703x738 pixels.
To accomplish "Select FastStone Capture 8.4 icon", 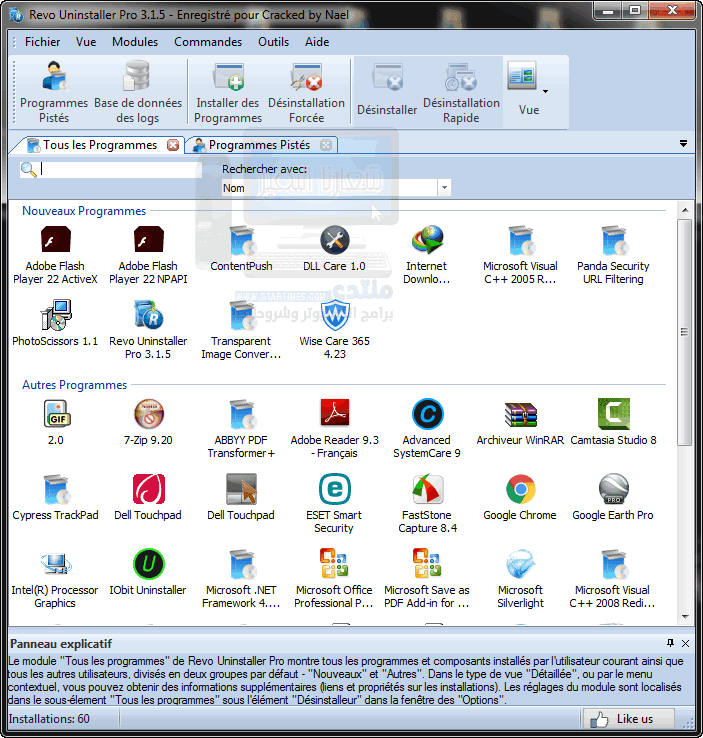I will pos(427,504).
